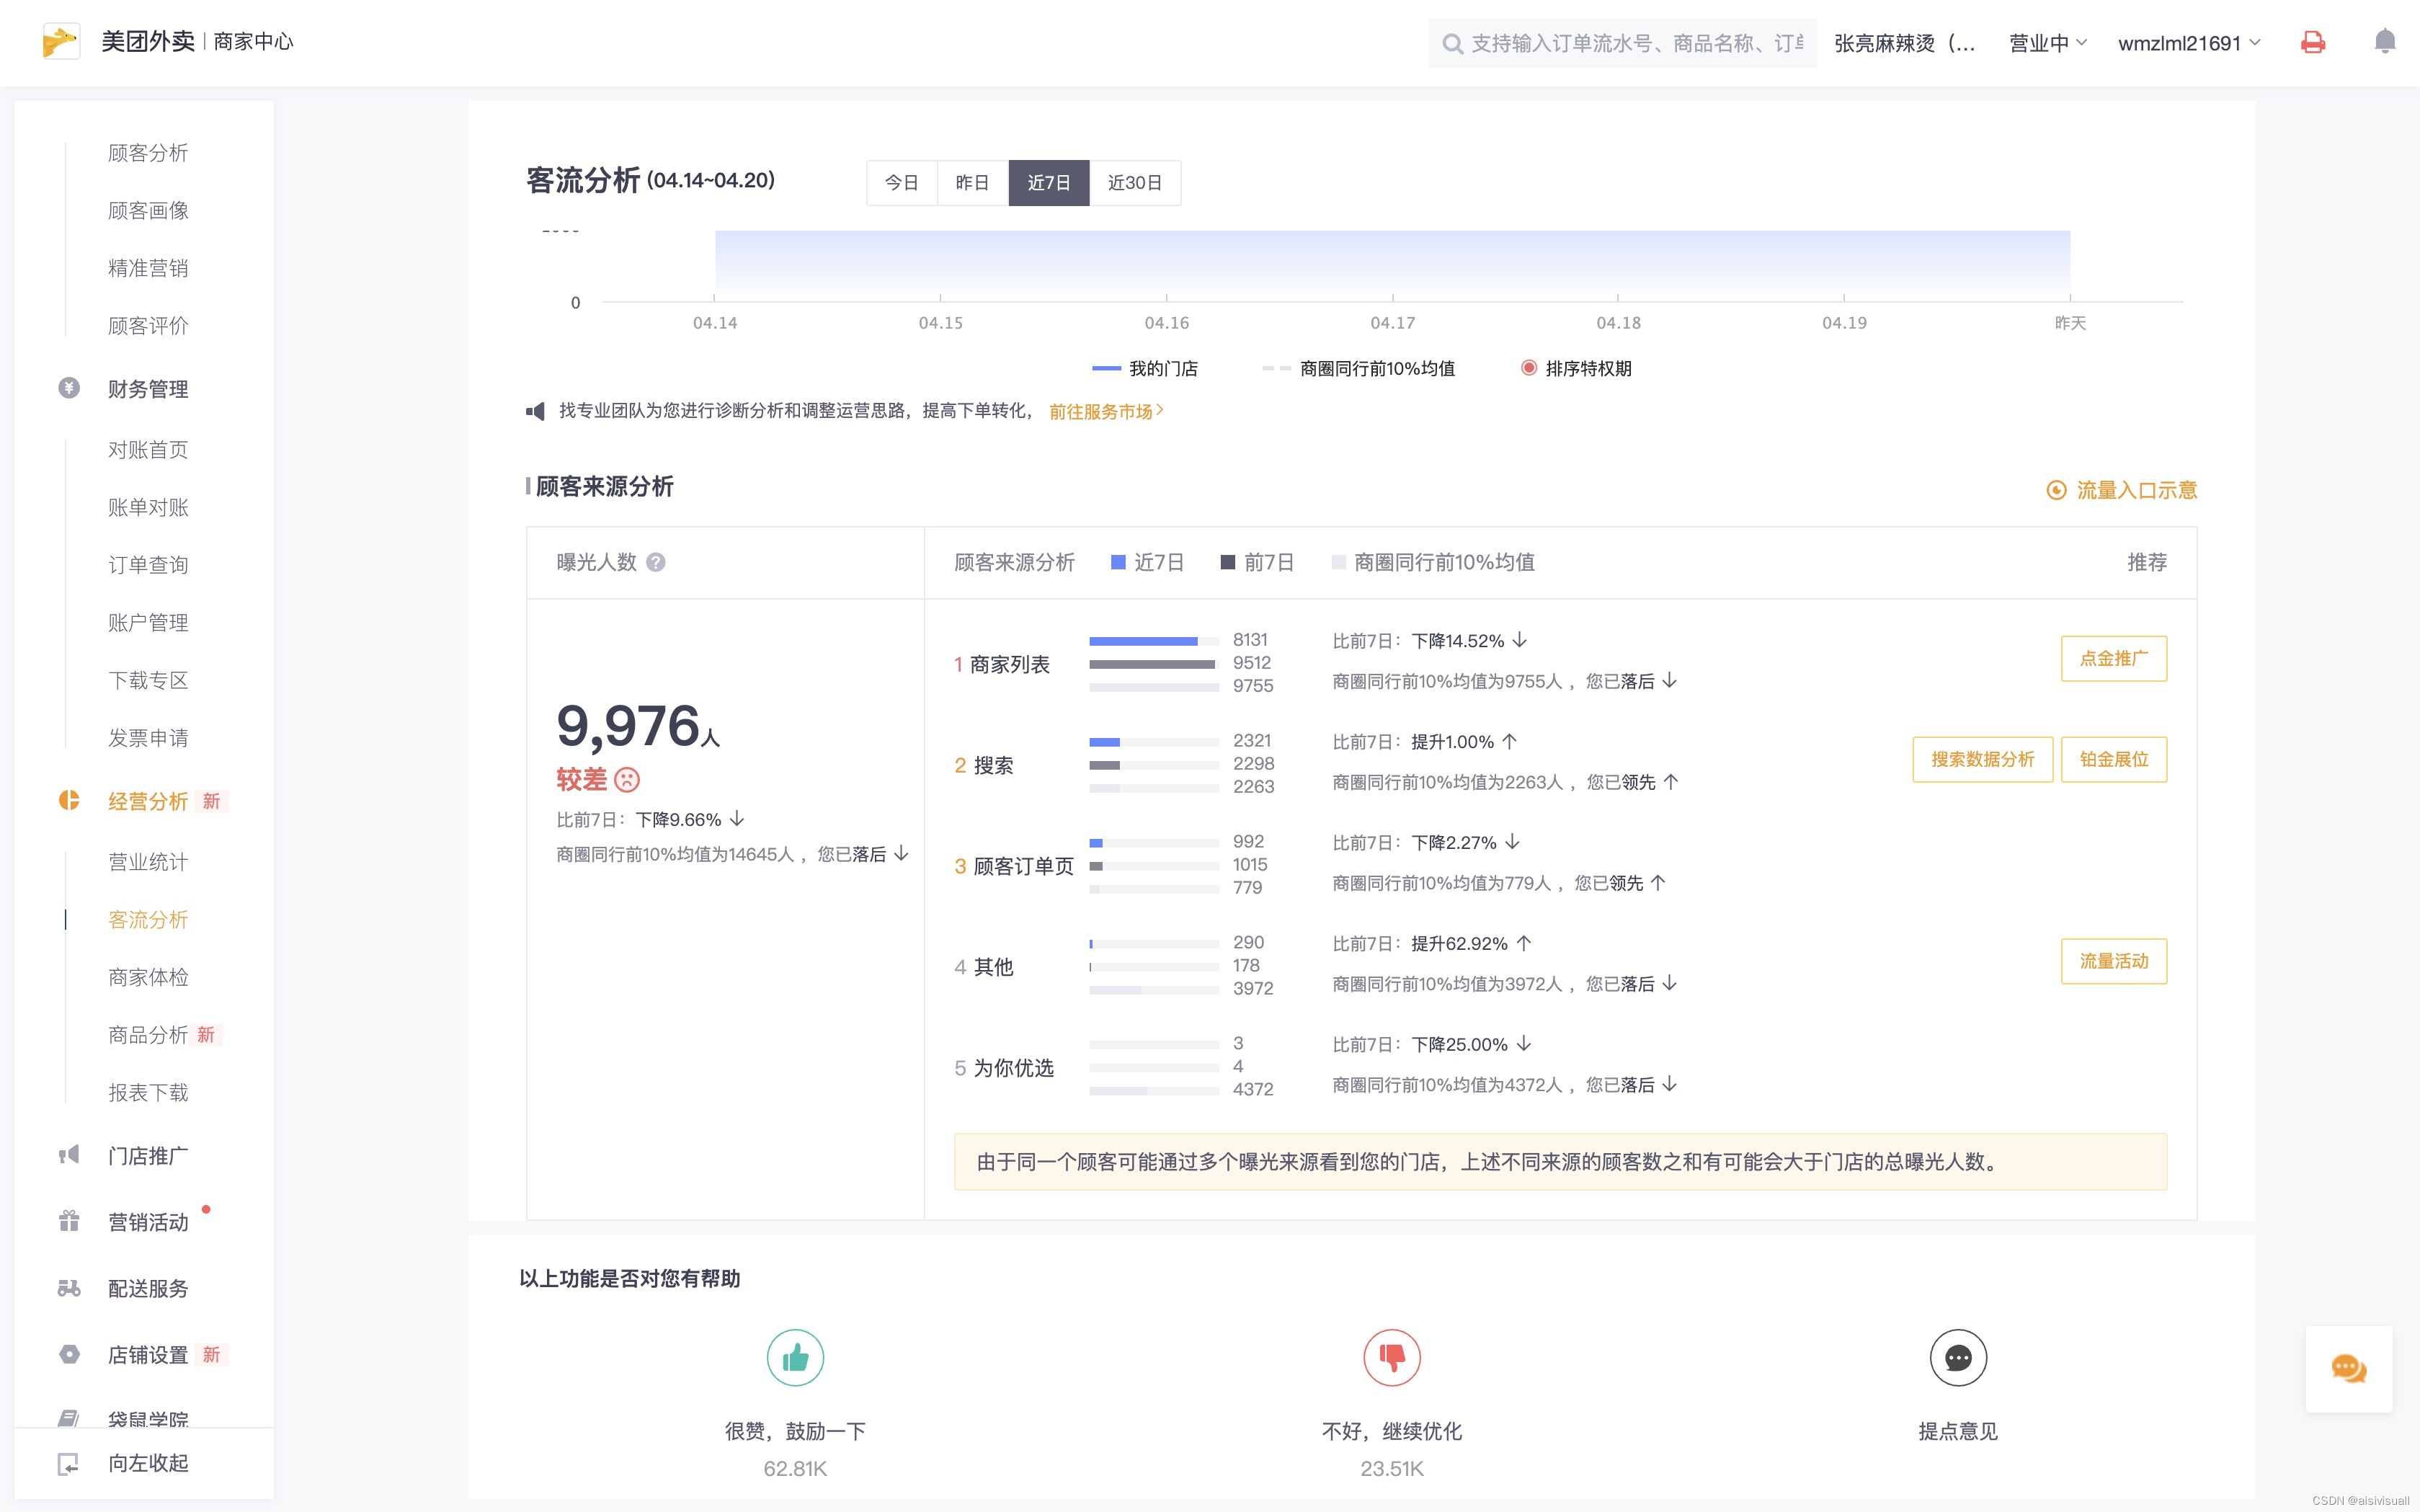Image resolution: width=2420 pixels, height=1512 pixels.
Task: Expand 财务管理 menu section
Action: pos(148,389)
